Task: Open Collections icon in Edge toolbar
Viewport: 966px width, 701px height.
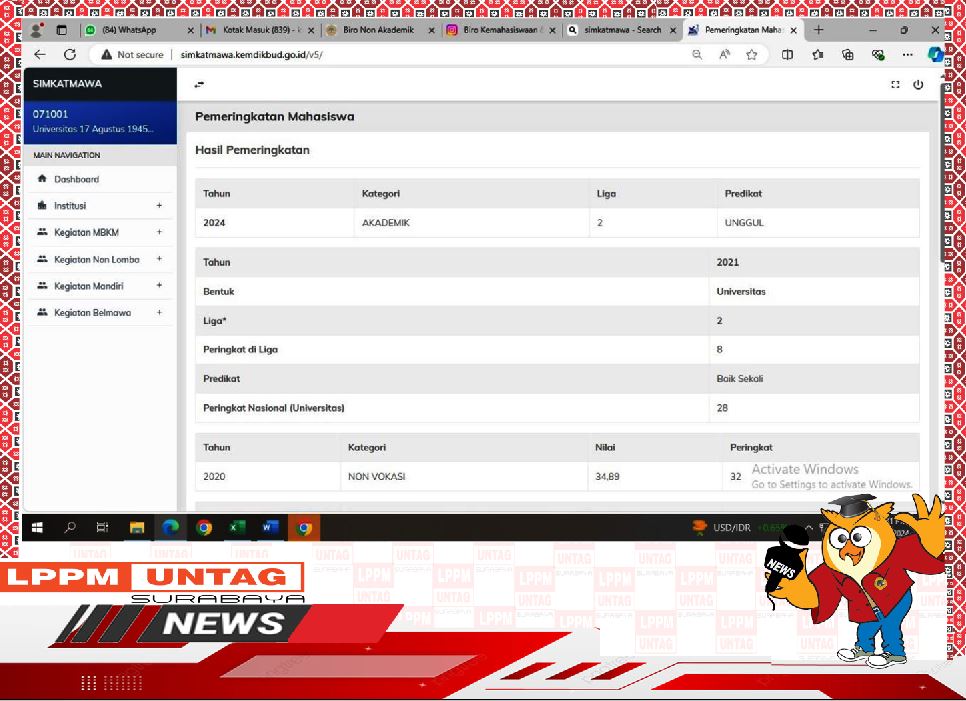Action: click(x=848, y=55)
